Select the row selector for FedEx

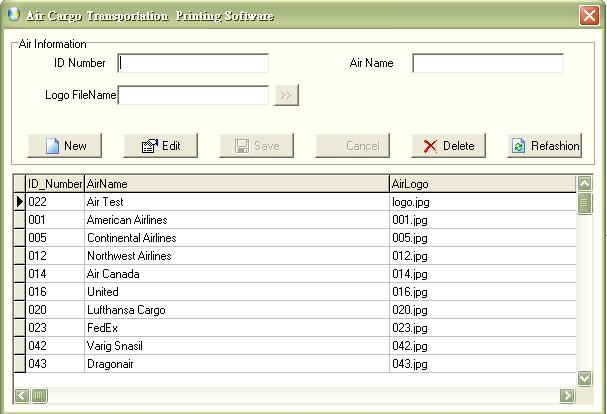(x=20, y=328)
